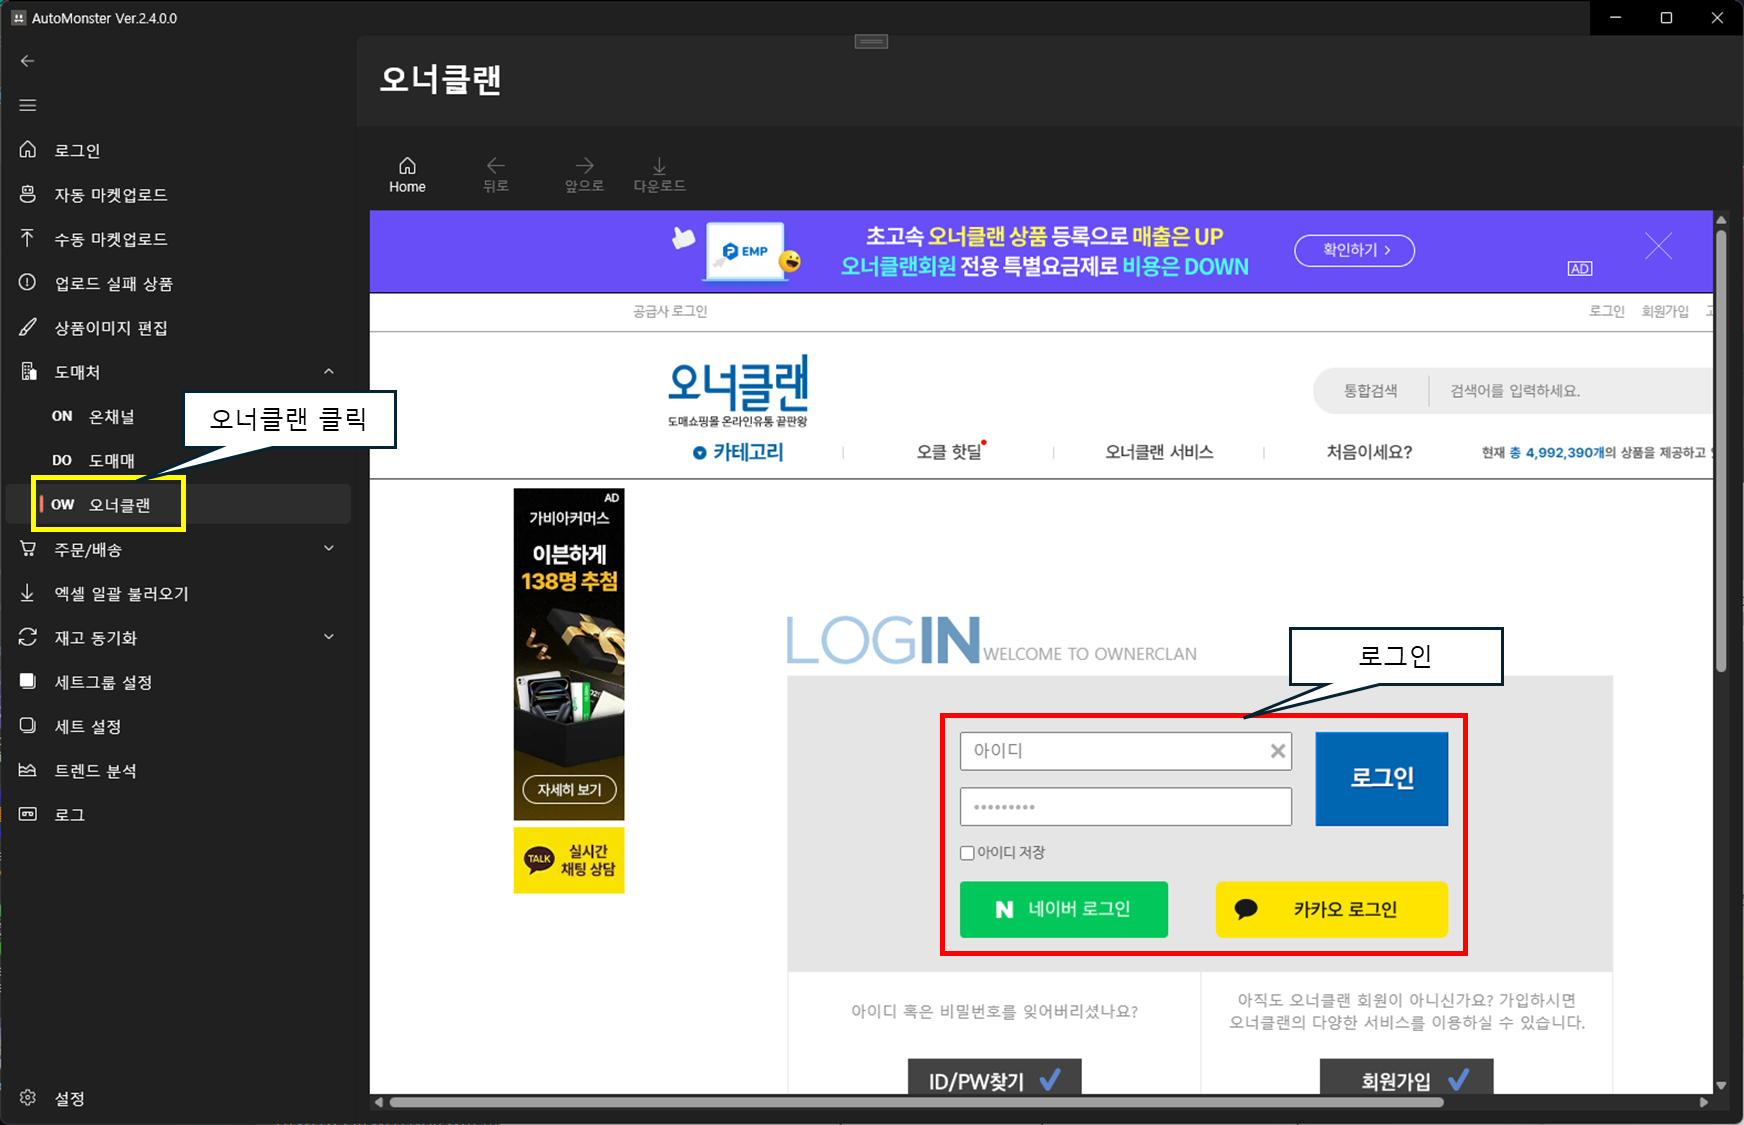Click the 앞으로 forward navigation button

point(584,175)
